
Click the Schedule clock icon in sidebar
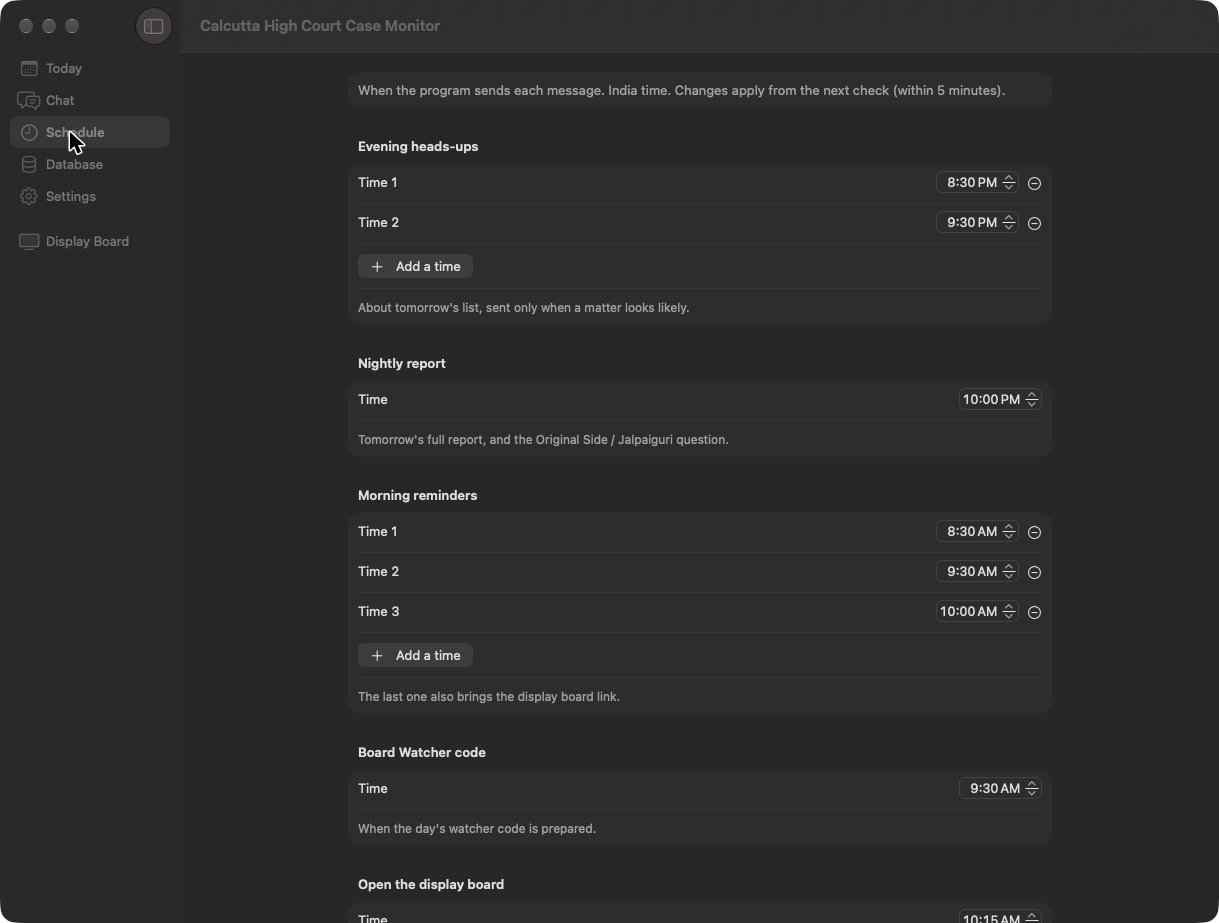point(29,132)
